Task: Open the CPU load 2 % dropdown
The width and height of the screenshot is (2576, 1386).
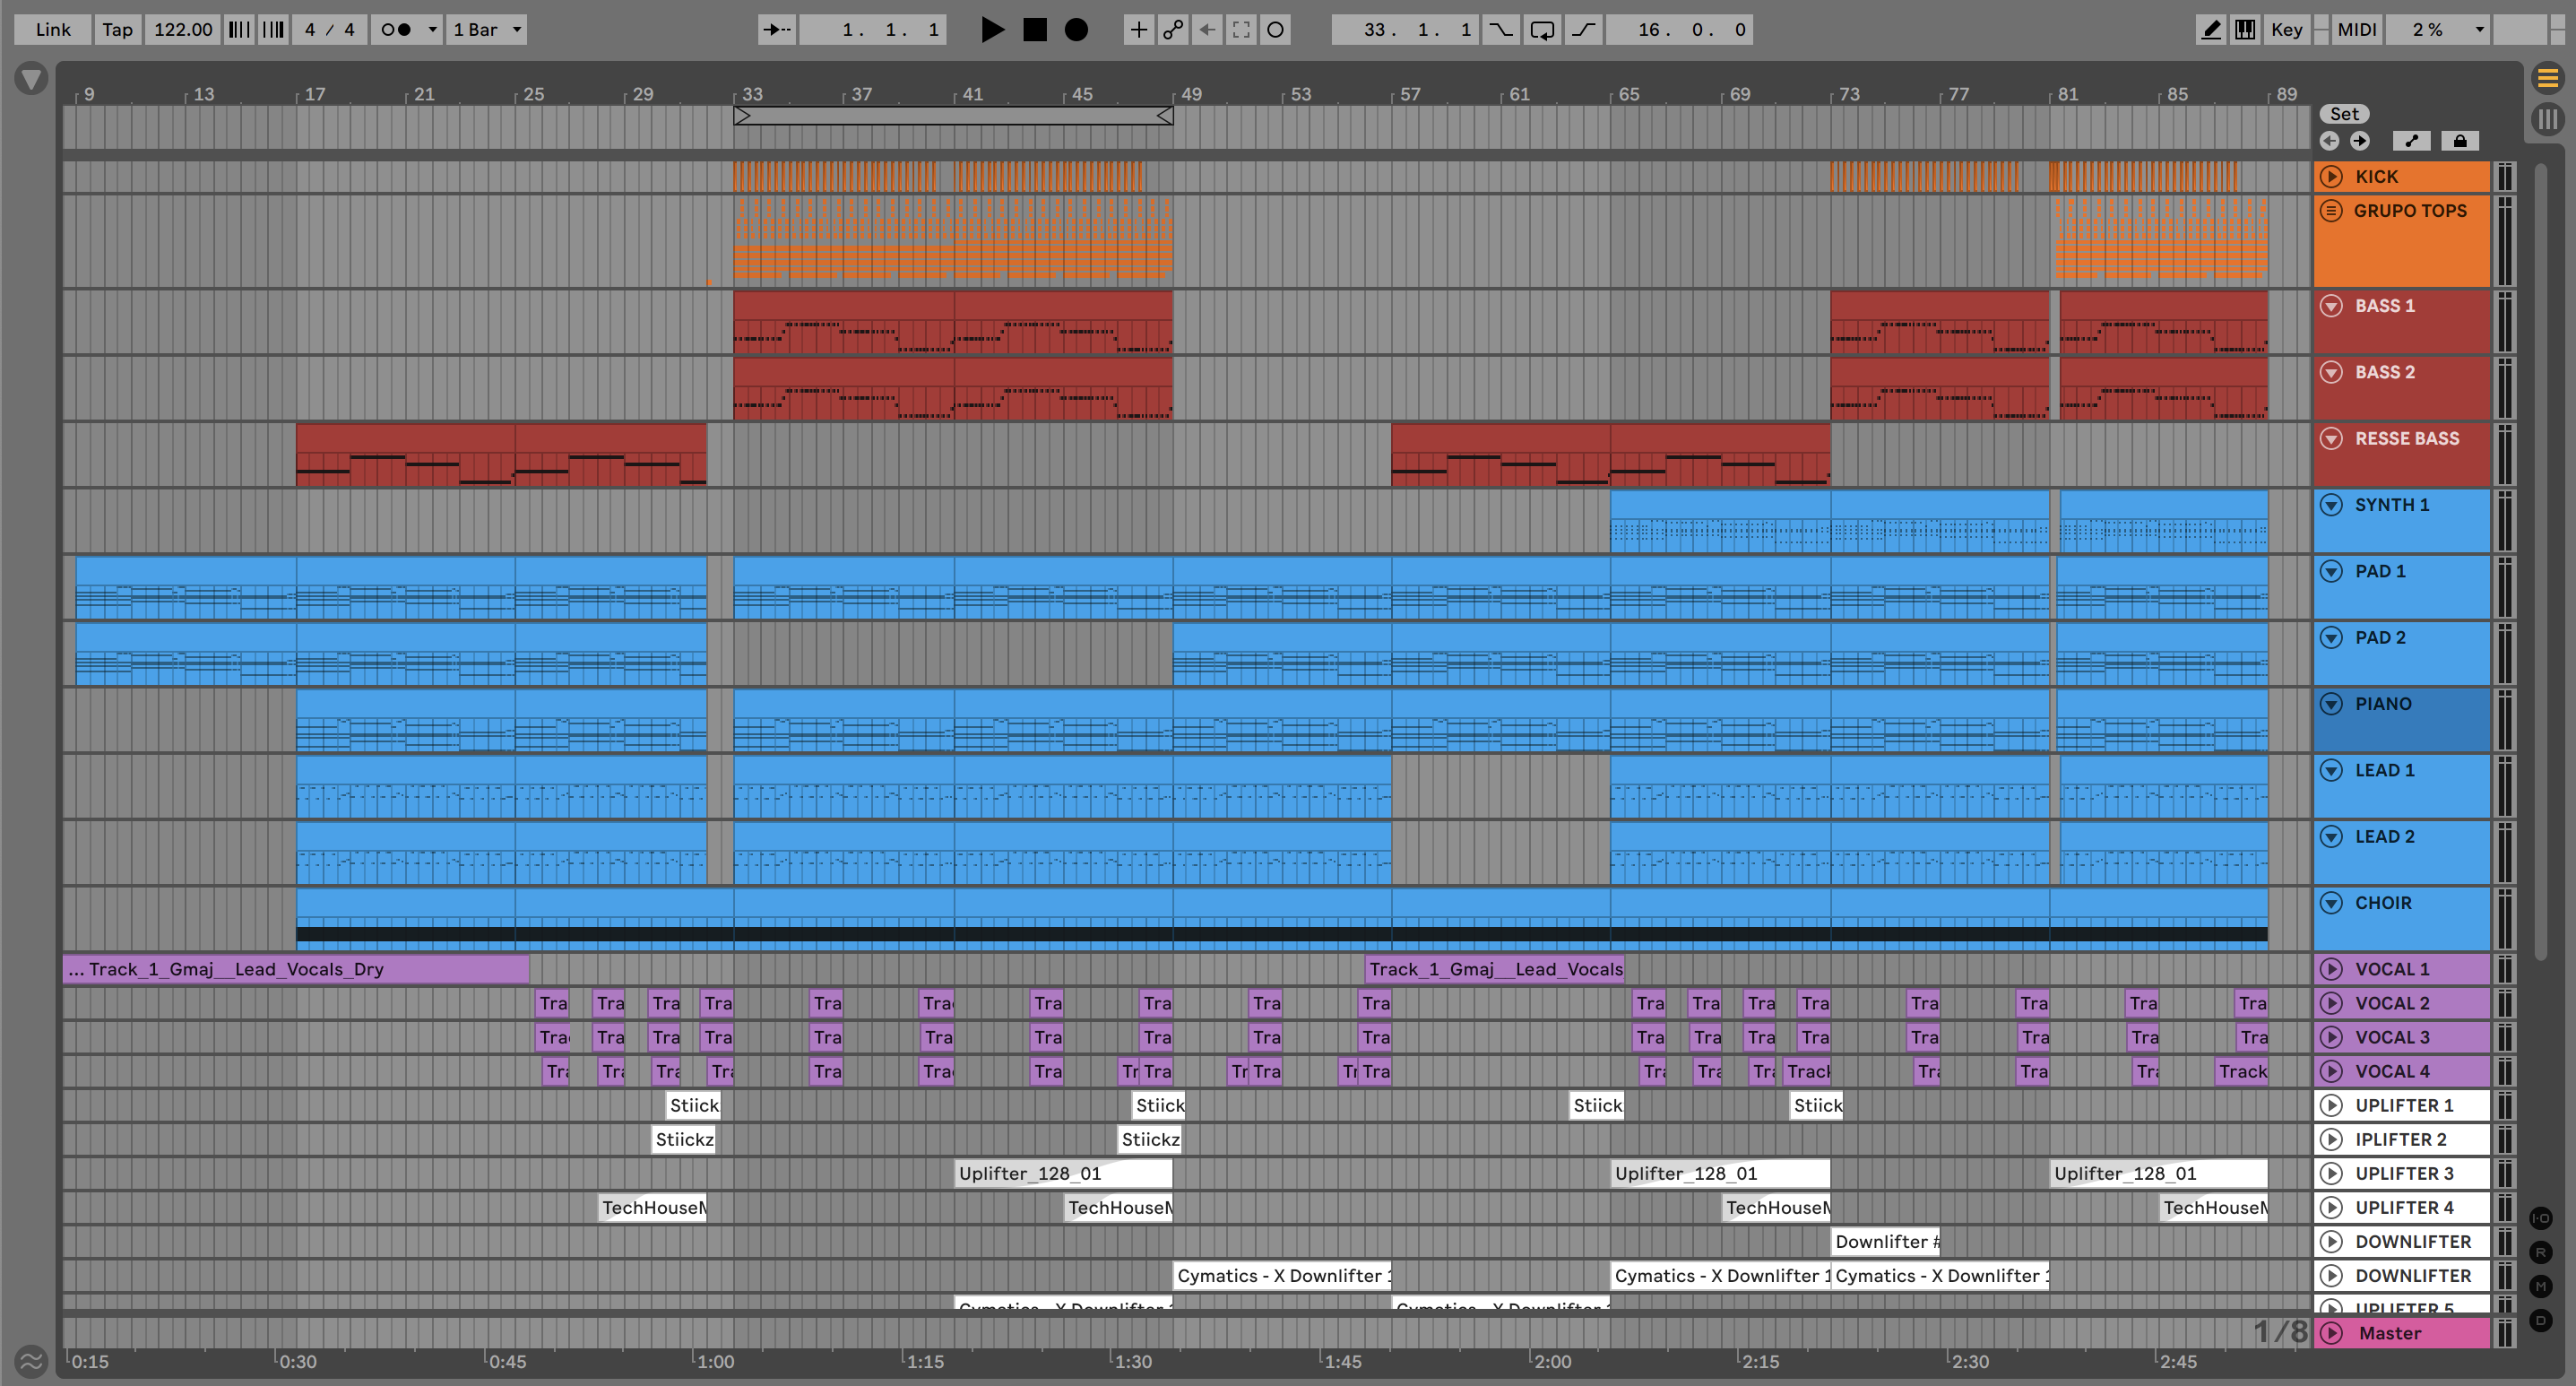Action: click(x=2437, y=30)
